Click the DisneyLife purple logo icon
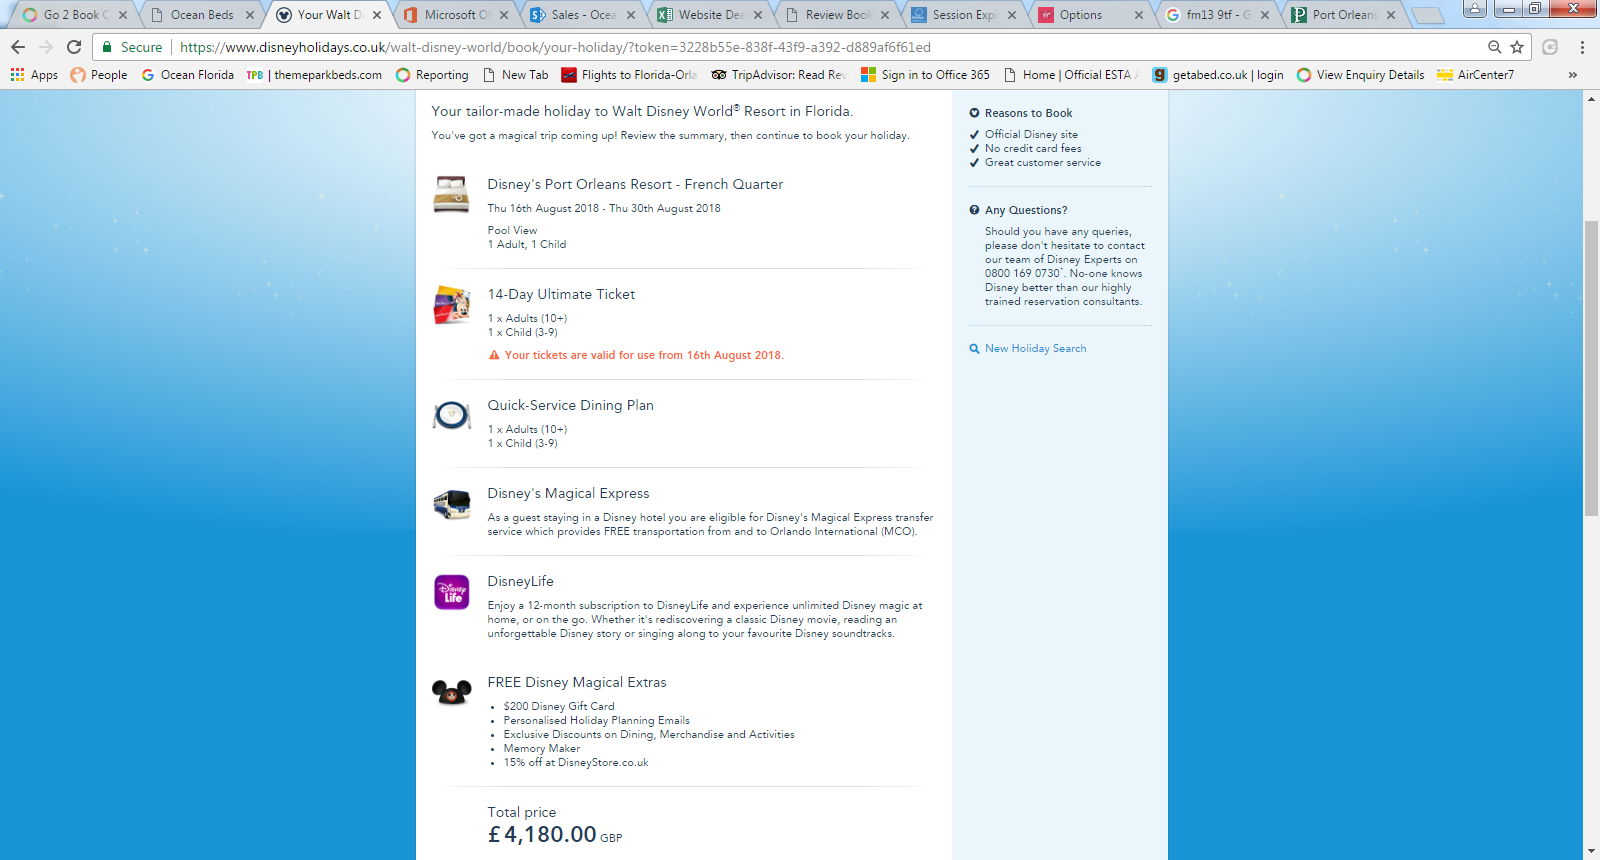 click(451, 592)
